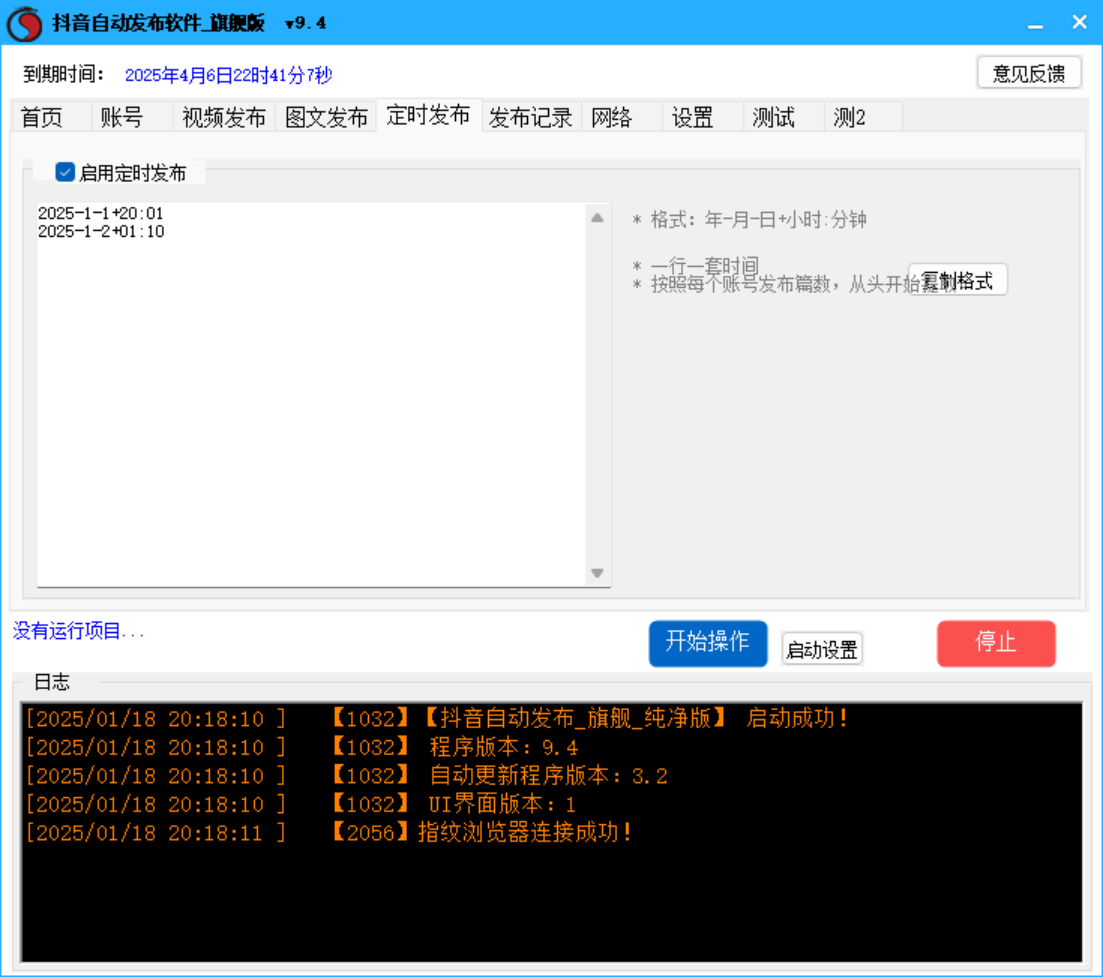This screenshot has width=1103, height=977.
Task: Click the 到期时间 label
Action: click(63, 74)
